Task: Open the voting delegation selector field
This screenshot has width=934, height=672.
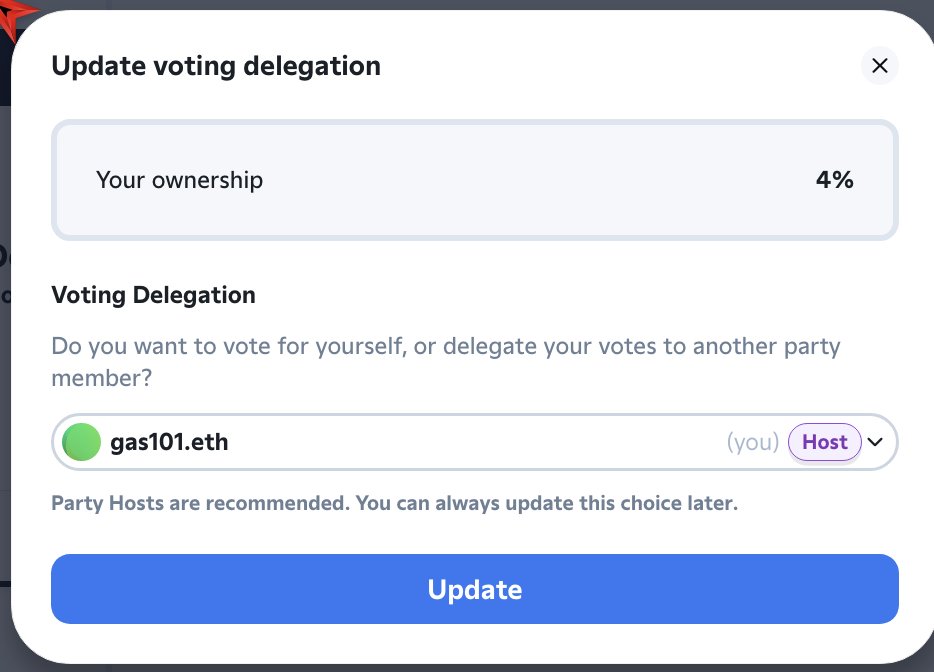Action: [474, 442]
